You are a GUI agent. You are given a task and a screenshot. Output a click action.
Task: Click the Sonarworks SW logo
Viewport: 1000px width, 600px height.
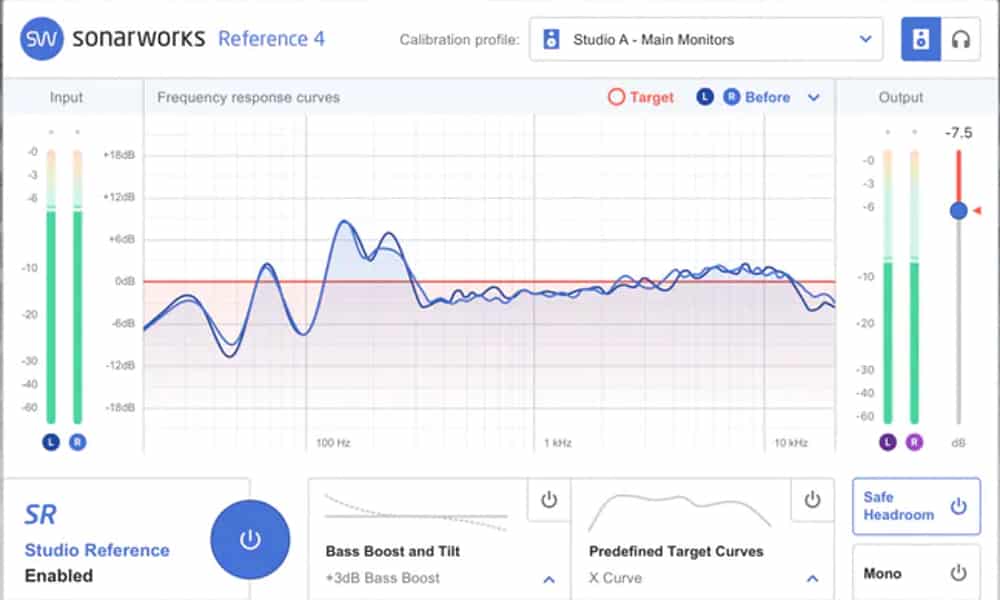41,39
